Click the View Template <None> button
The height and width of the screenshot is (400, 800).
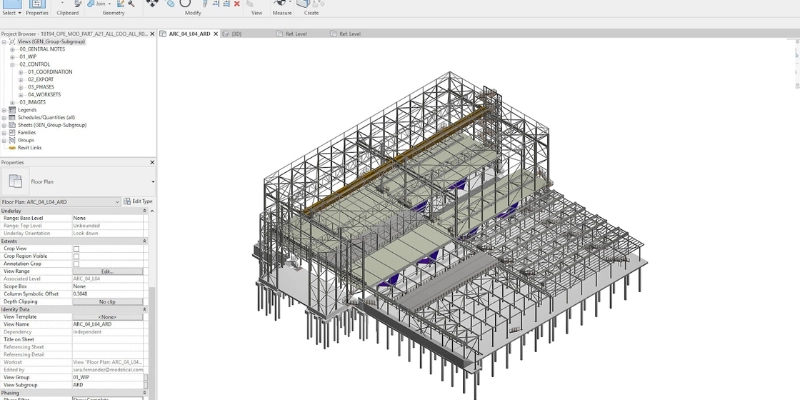pyautogui.click(x=108, y=317)
